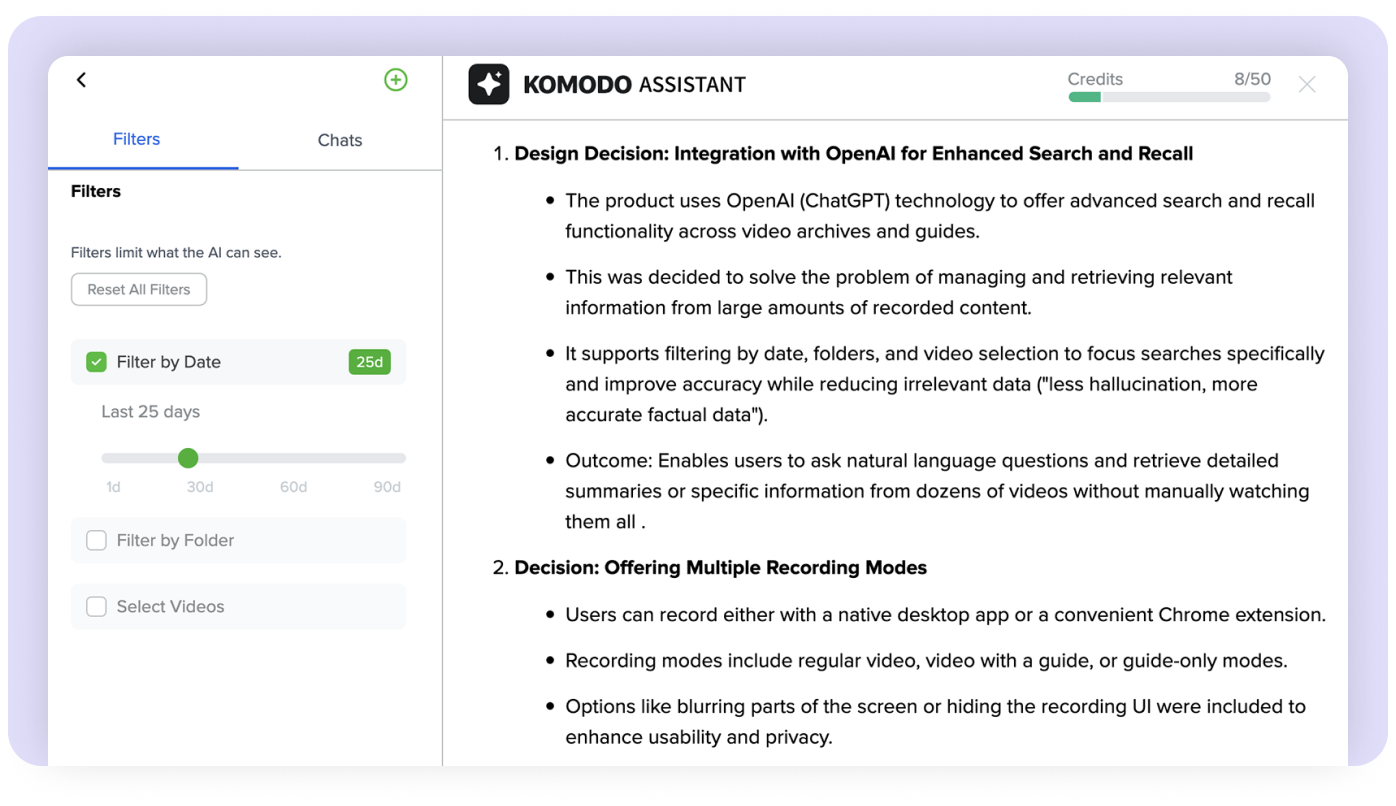Click the Komodo Assistant sparkle logo
The image size is (1396, 806).
pos(489,84)
